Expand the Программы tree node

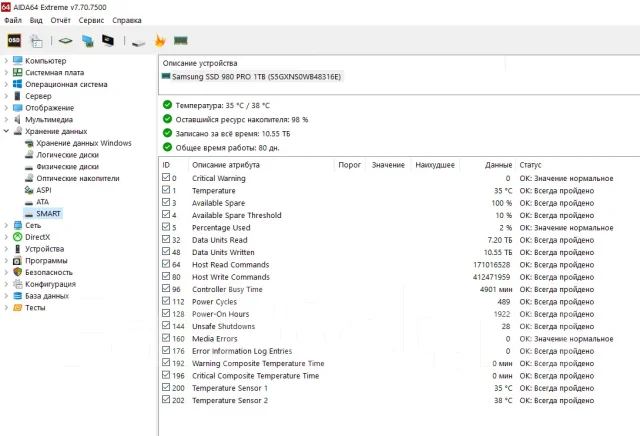point(6,261)
